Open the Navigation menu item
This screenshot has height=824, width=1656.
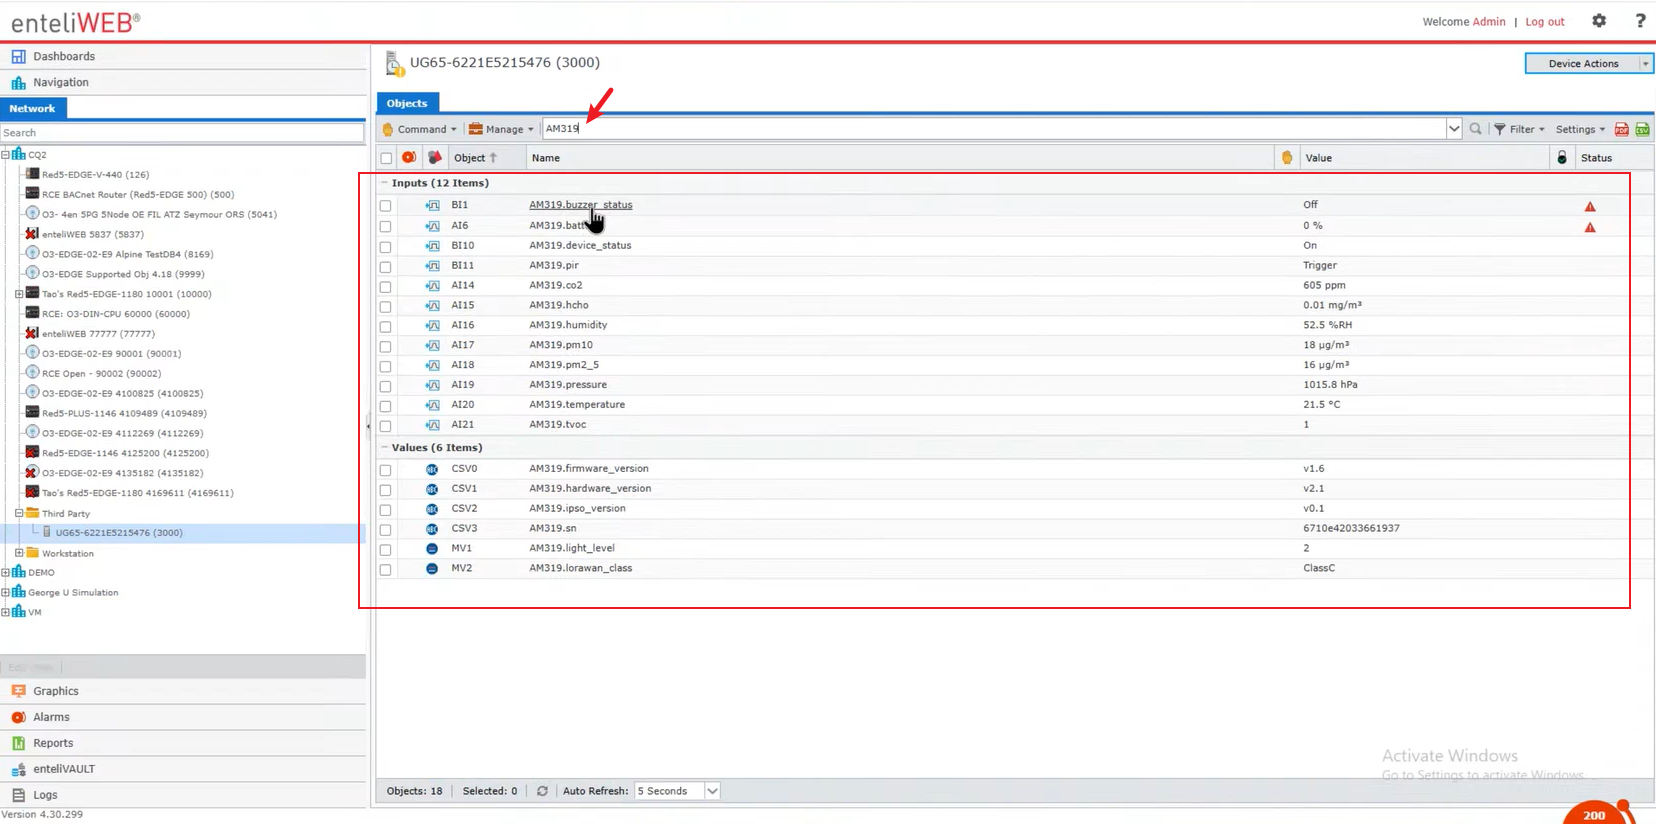(61, 82)
